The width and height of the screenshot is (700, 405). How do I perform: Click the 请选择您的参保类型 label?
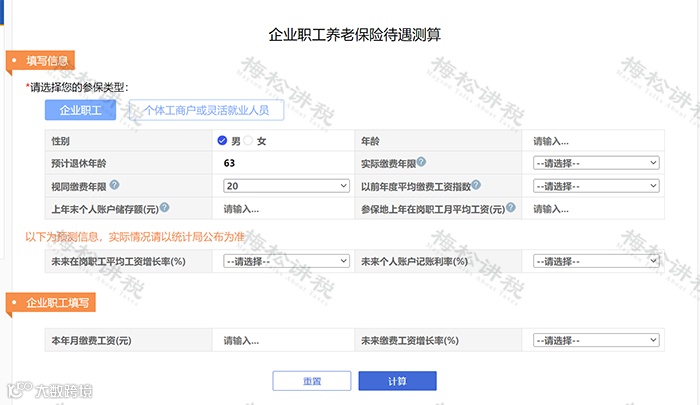pos(77,87)
